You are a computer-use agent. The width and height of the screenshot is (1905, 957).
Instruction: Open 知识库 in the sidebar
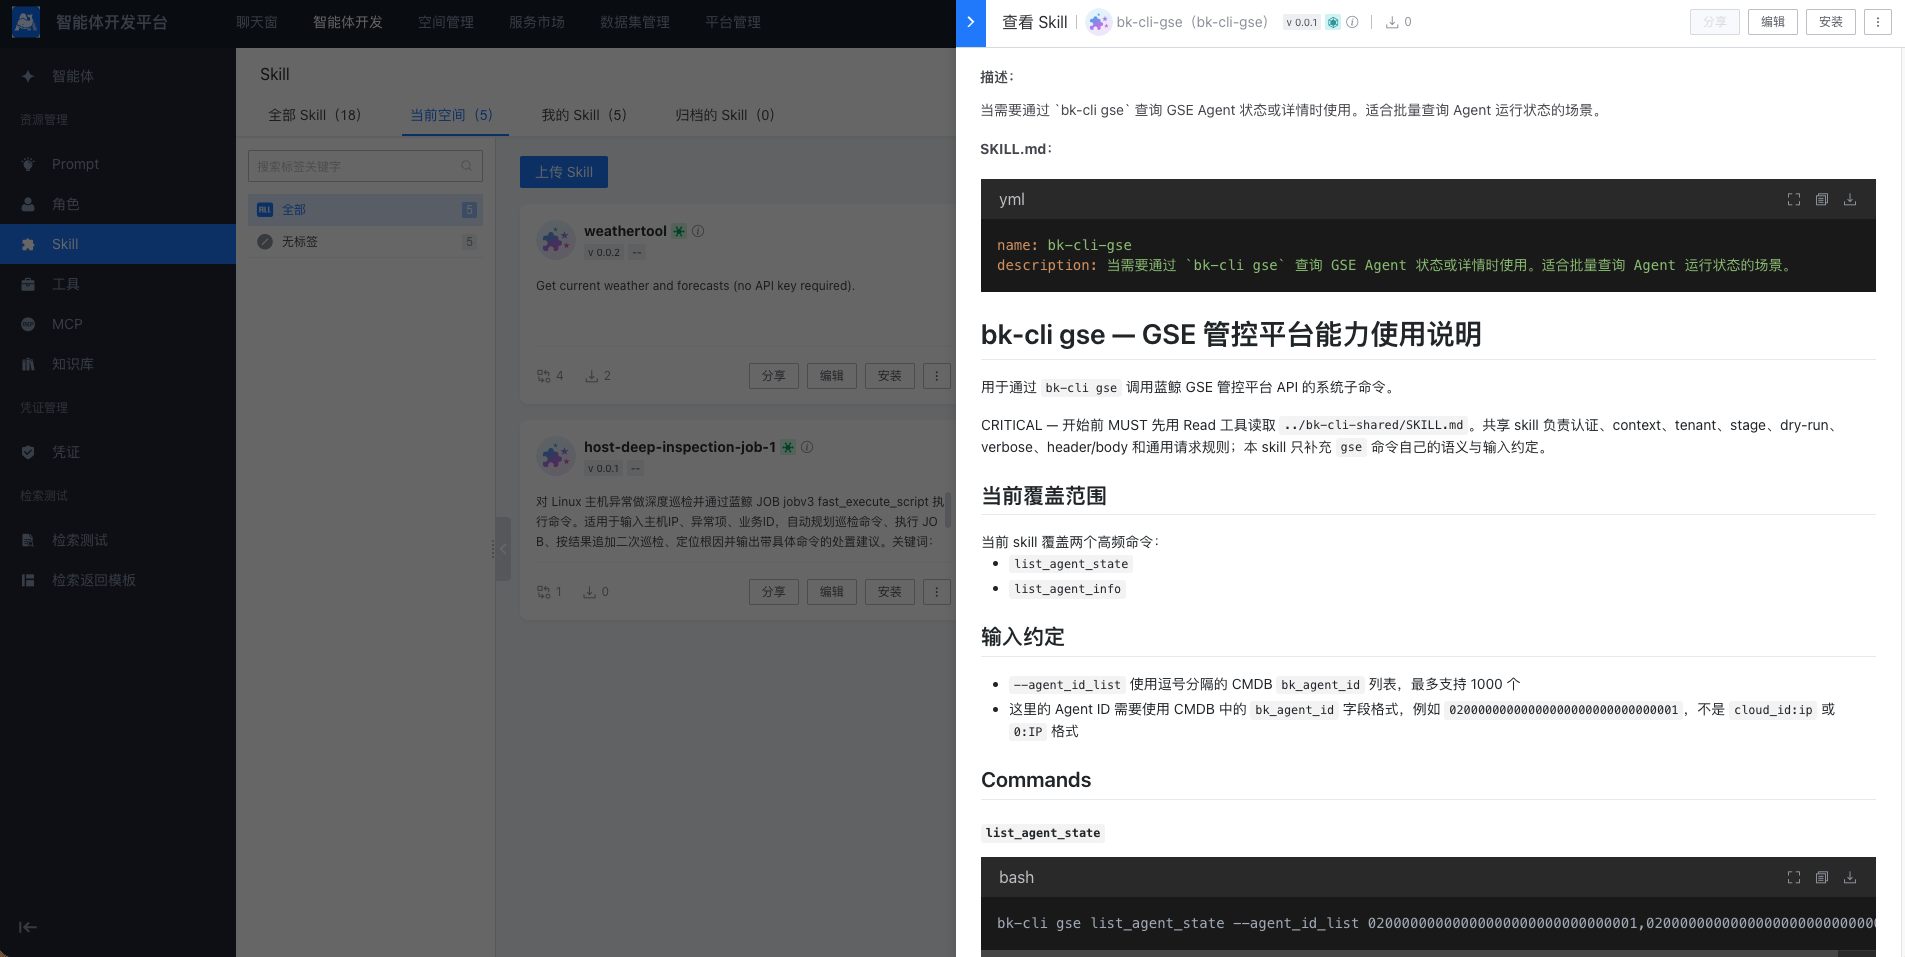(118, 364)
